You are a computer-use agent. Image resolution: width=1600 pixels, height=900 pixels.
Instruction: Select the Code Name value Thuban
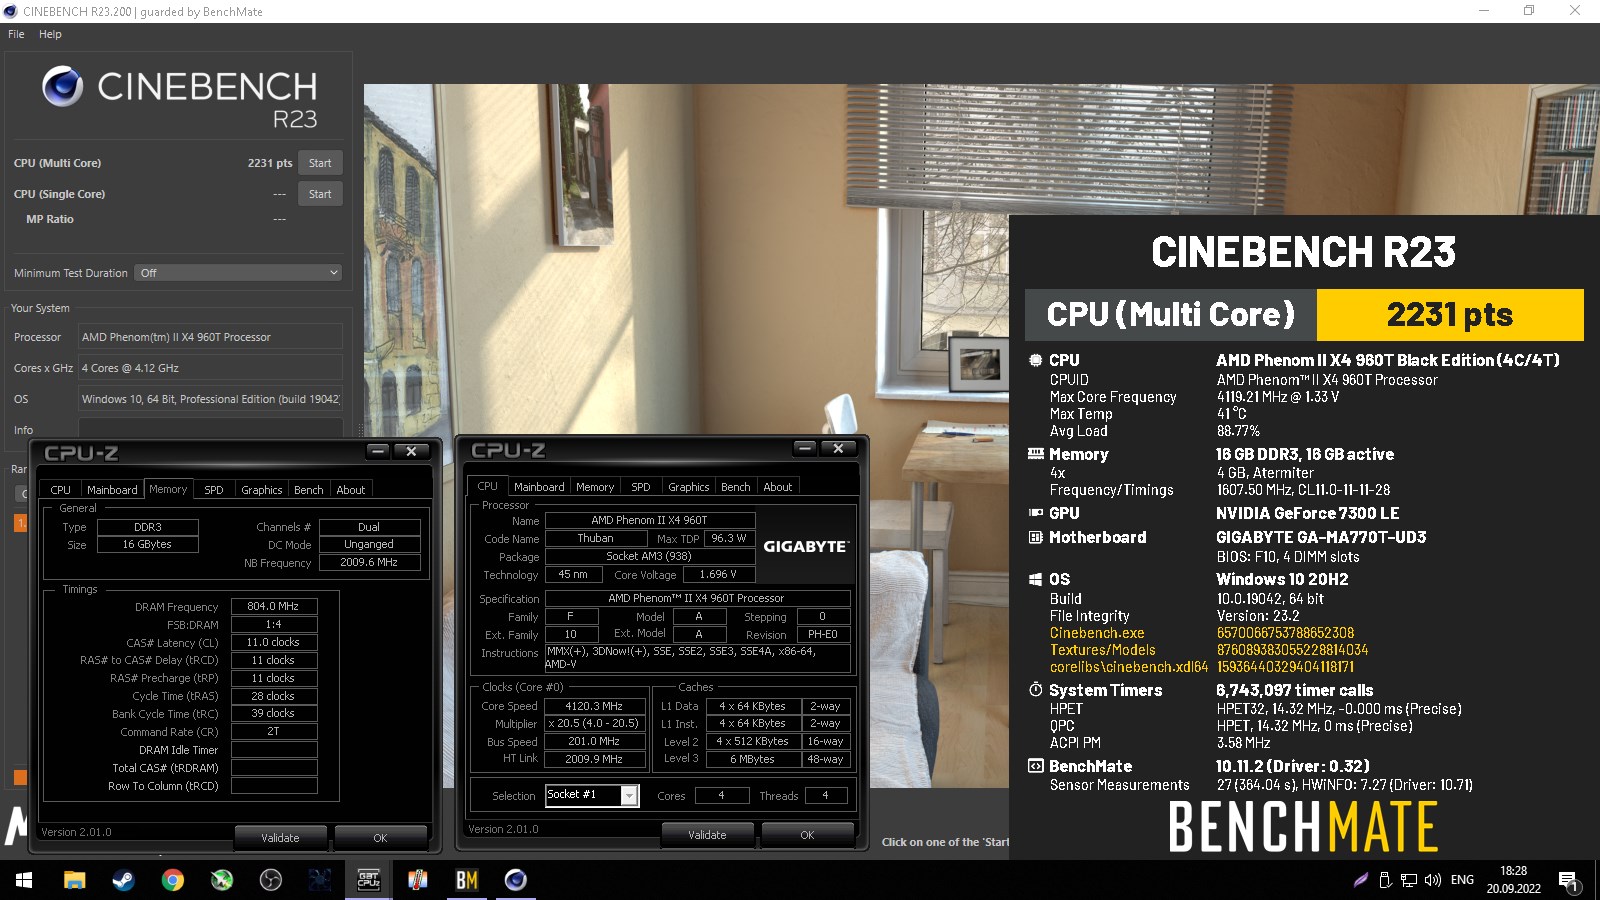point(596,538)
